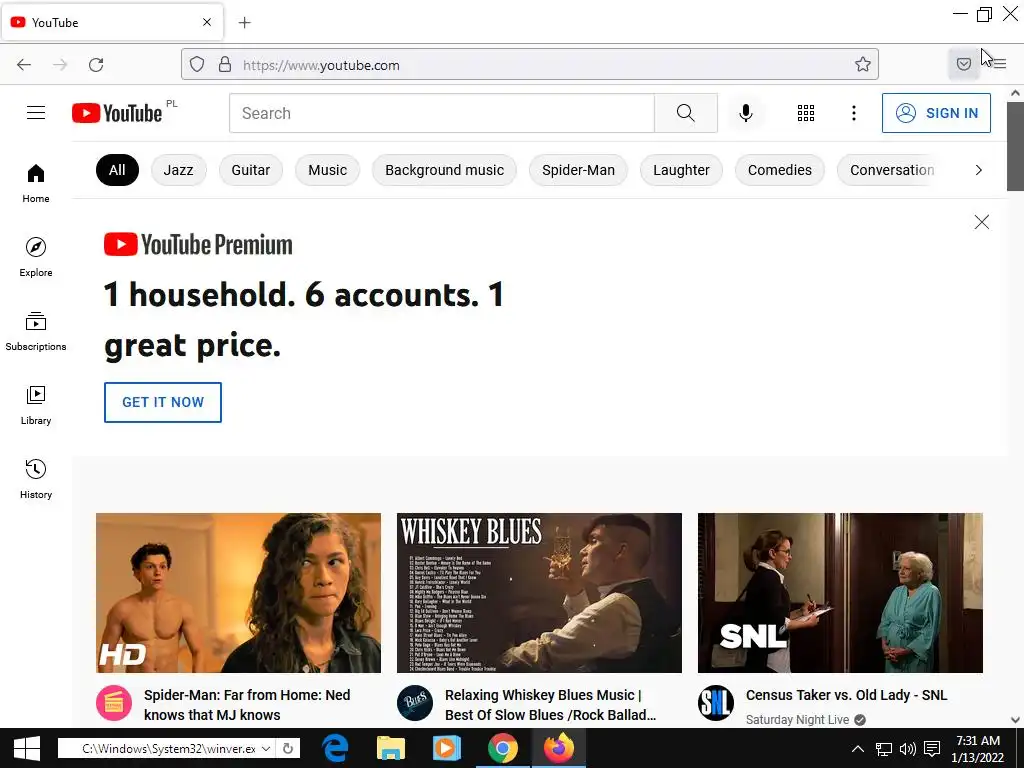Save page to Pocket
The width and height of the screenshot is (1024, 768).
[x=963, y=63]
